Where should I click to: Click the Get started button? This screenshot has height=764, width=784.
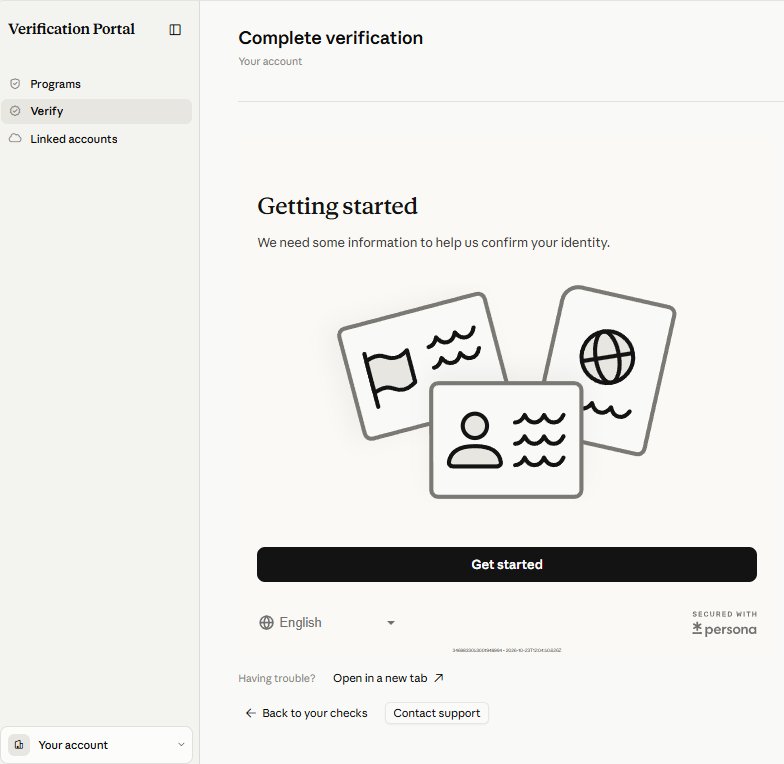pos(506,564)
